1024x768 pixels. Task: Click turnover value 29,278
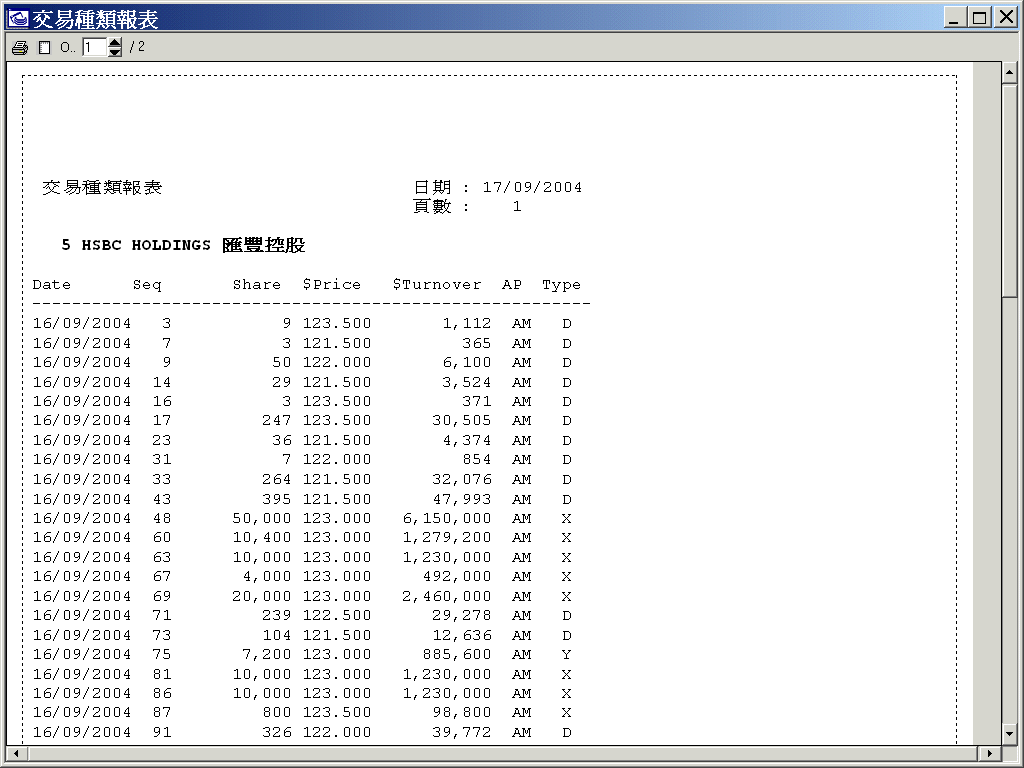pos(462,615)
